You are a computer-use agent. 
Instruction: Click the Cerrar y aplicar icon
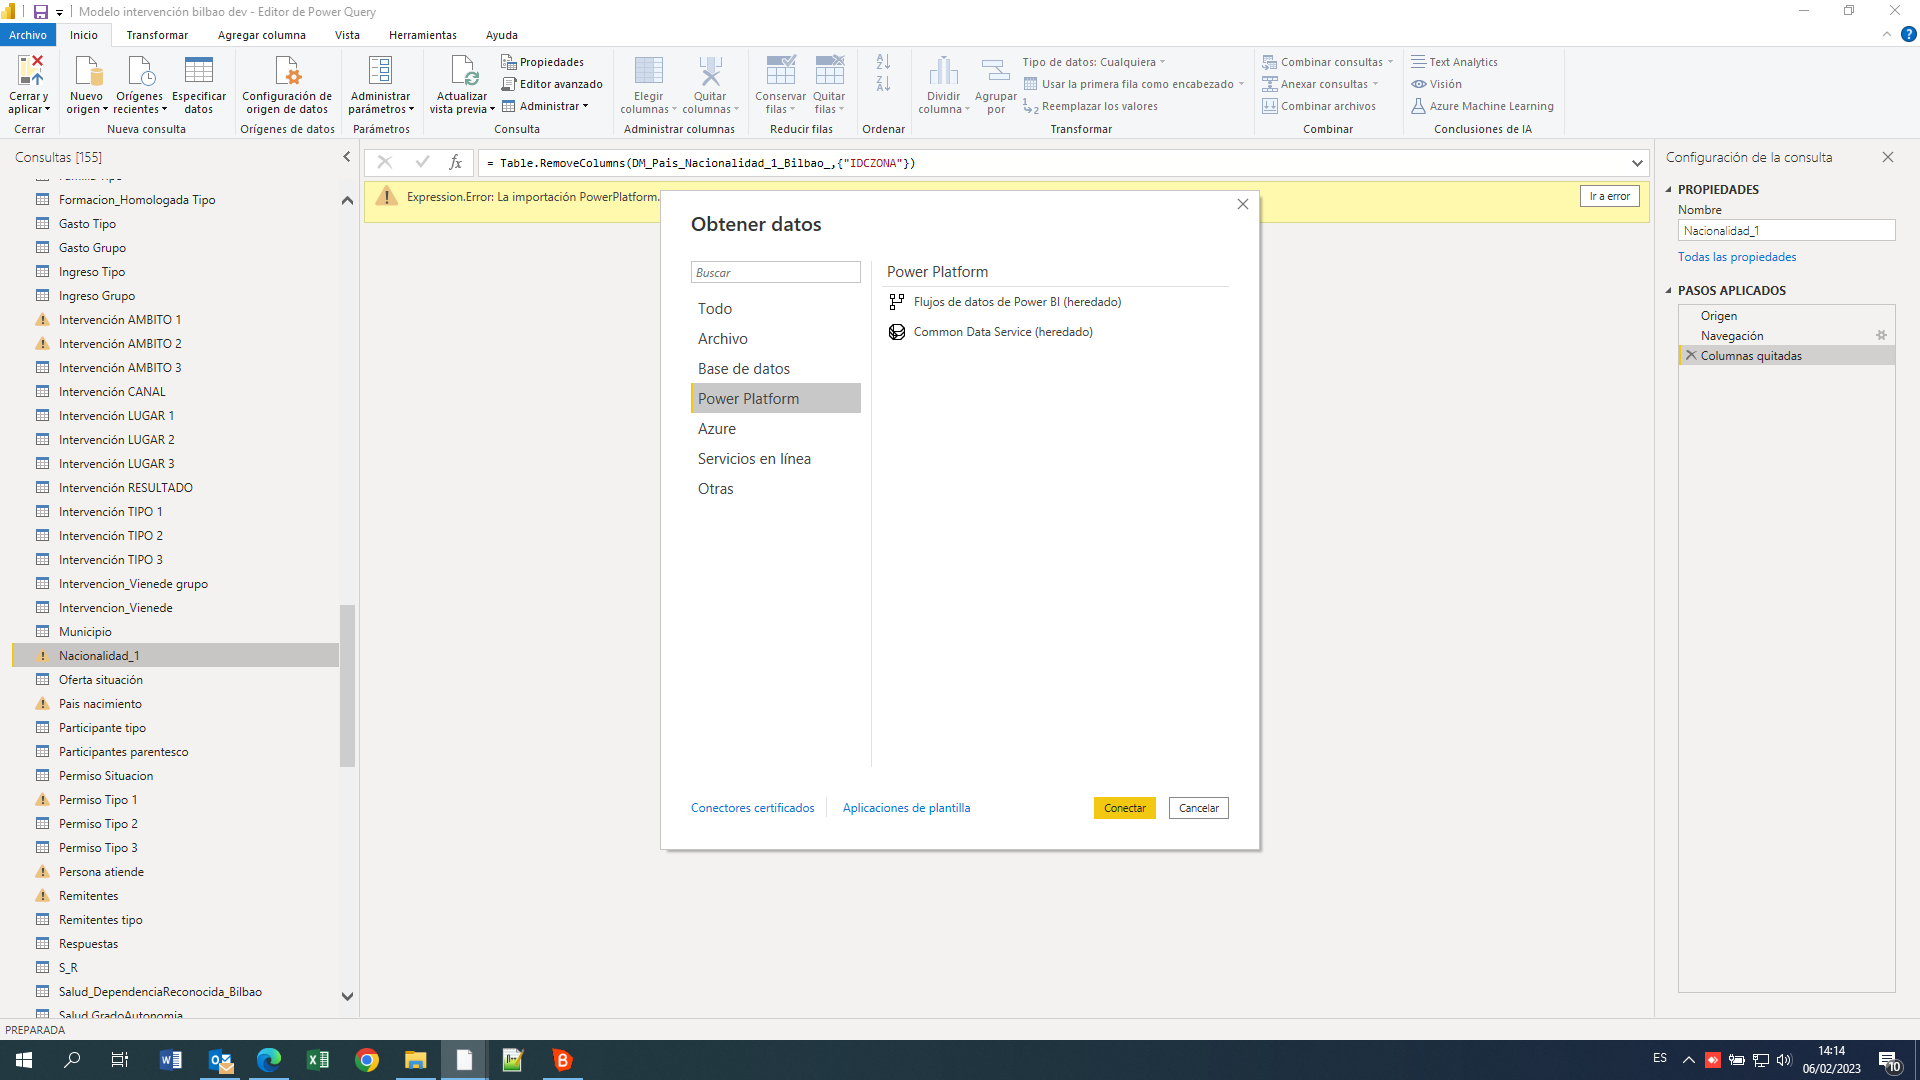pos(30,71)
